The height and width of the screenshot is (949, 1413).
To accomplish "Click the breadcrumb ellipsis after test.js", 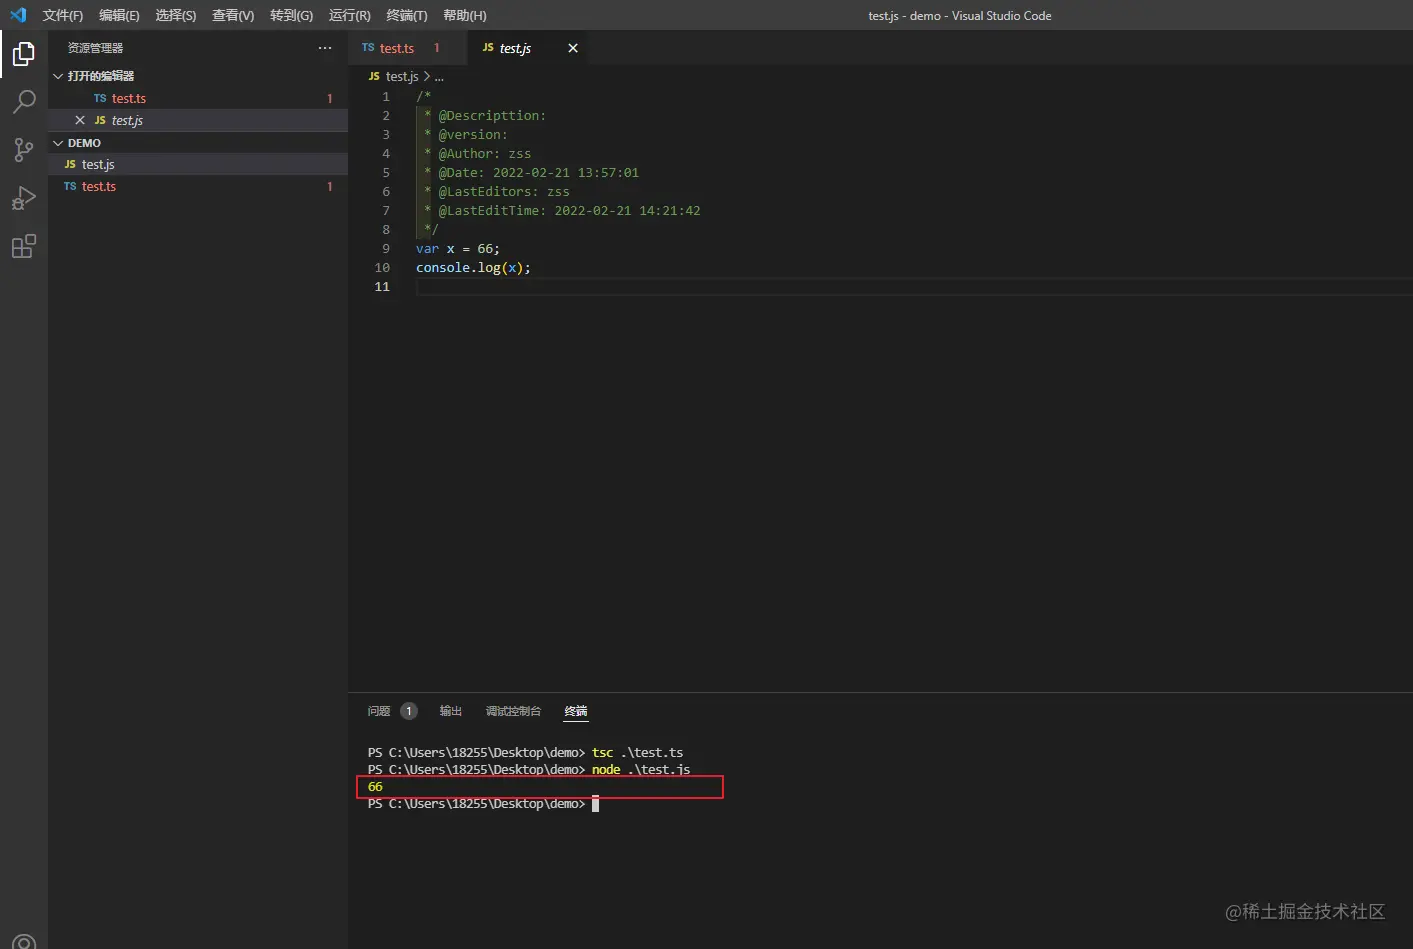I will point(439,77).
